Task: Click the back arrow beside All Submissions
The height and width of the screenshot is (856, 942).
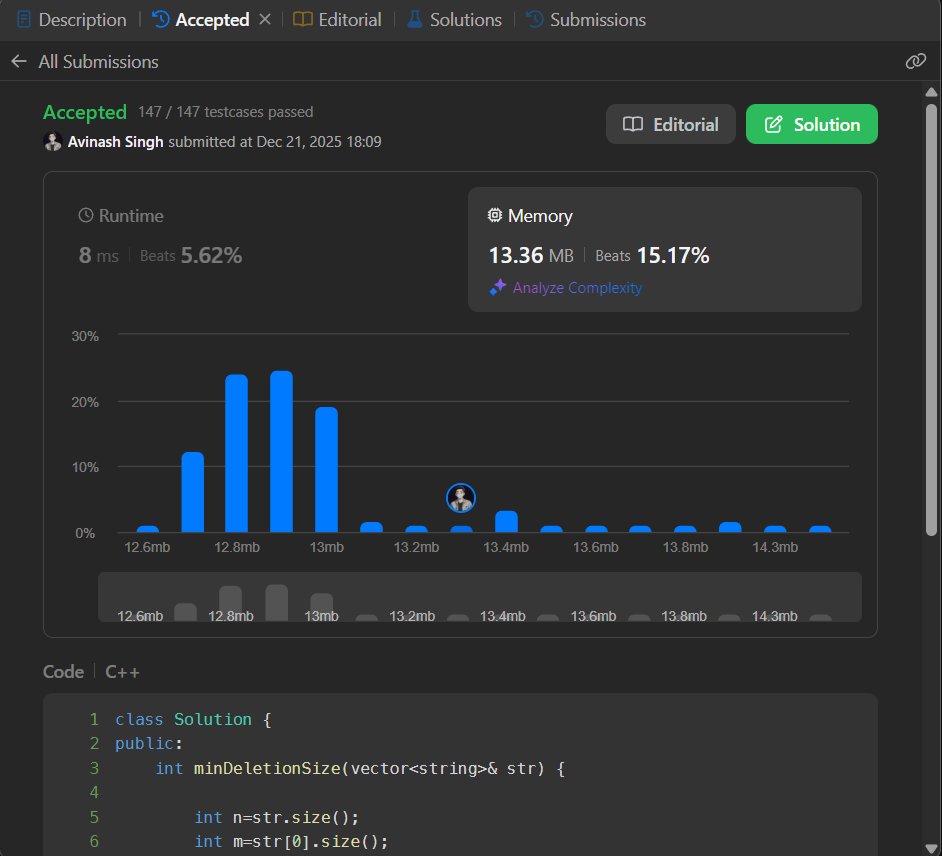Action: click(x=18, y=61)
